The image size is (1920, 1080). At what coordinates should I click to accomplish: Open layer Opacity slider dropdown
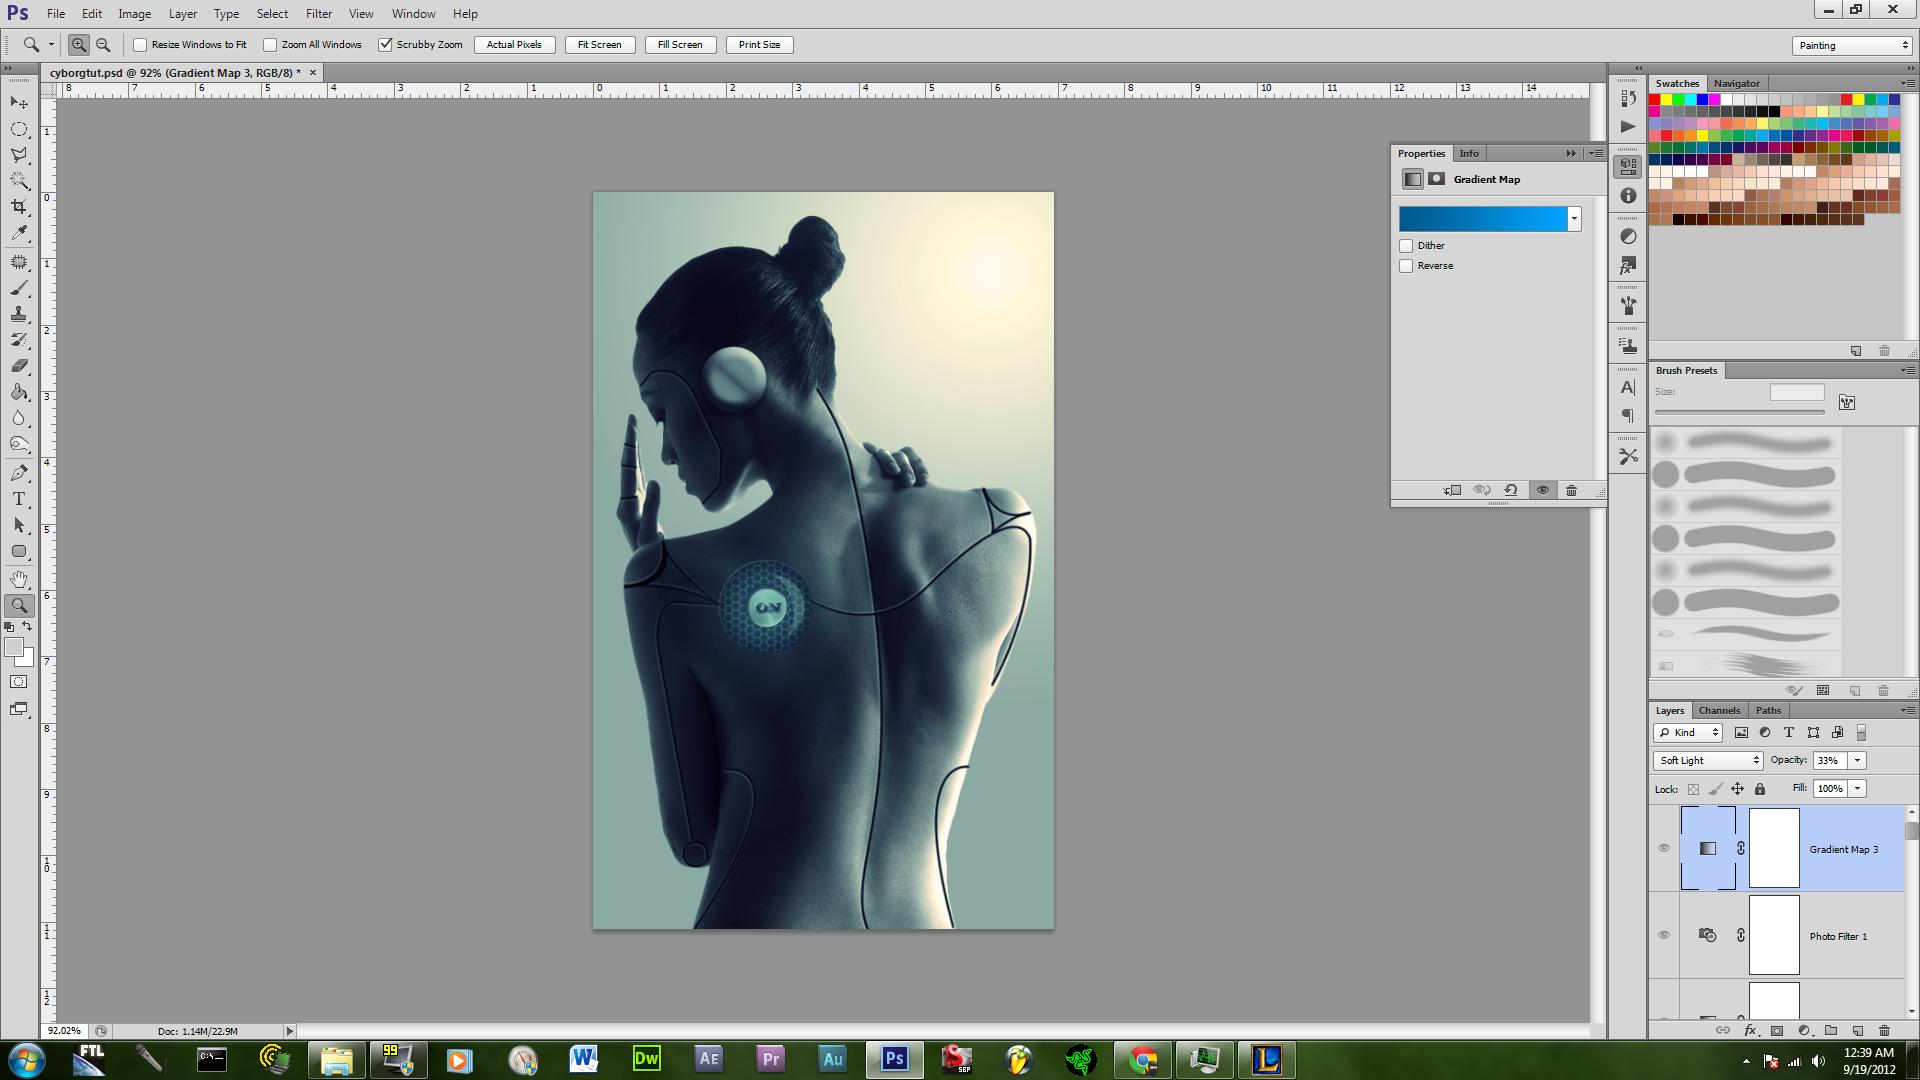[1858, 761]
